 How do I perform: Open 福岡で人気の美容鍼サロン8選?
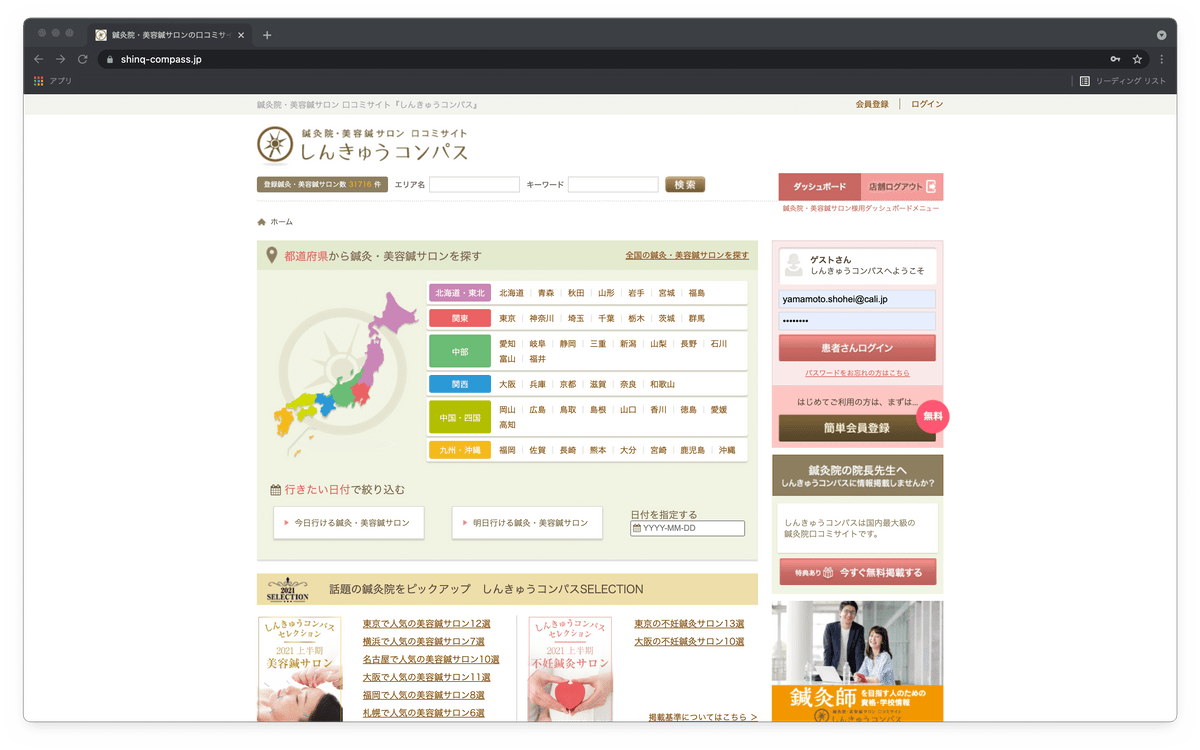(423, 695)
